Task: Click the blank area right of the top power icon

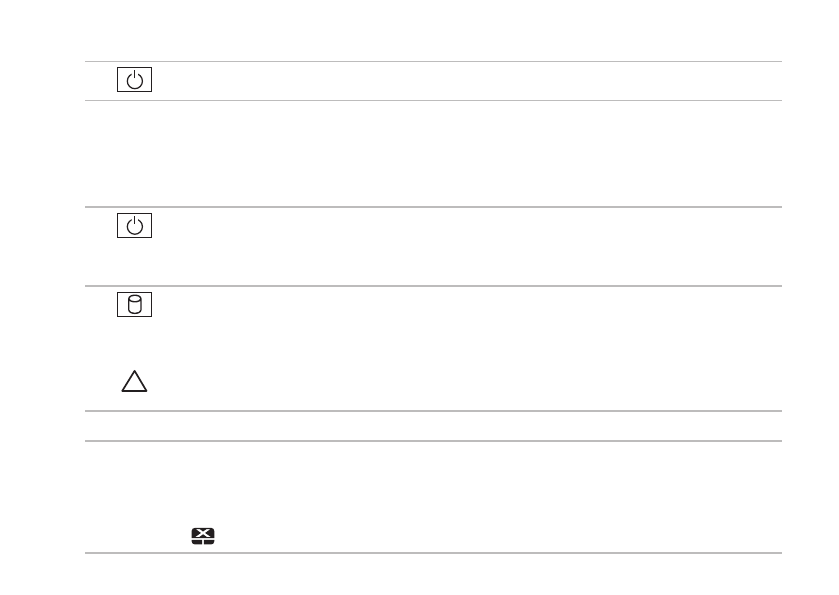Action: [x=460, y=81]
